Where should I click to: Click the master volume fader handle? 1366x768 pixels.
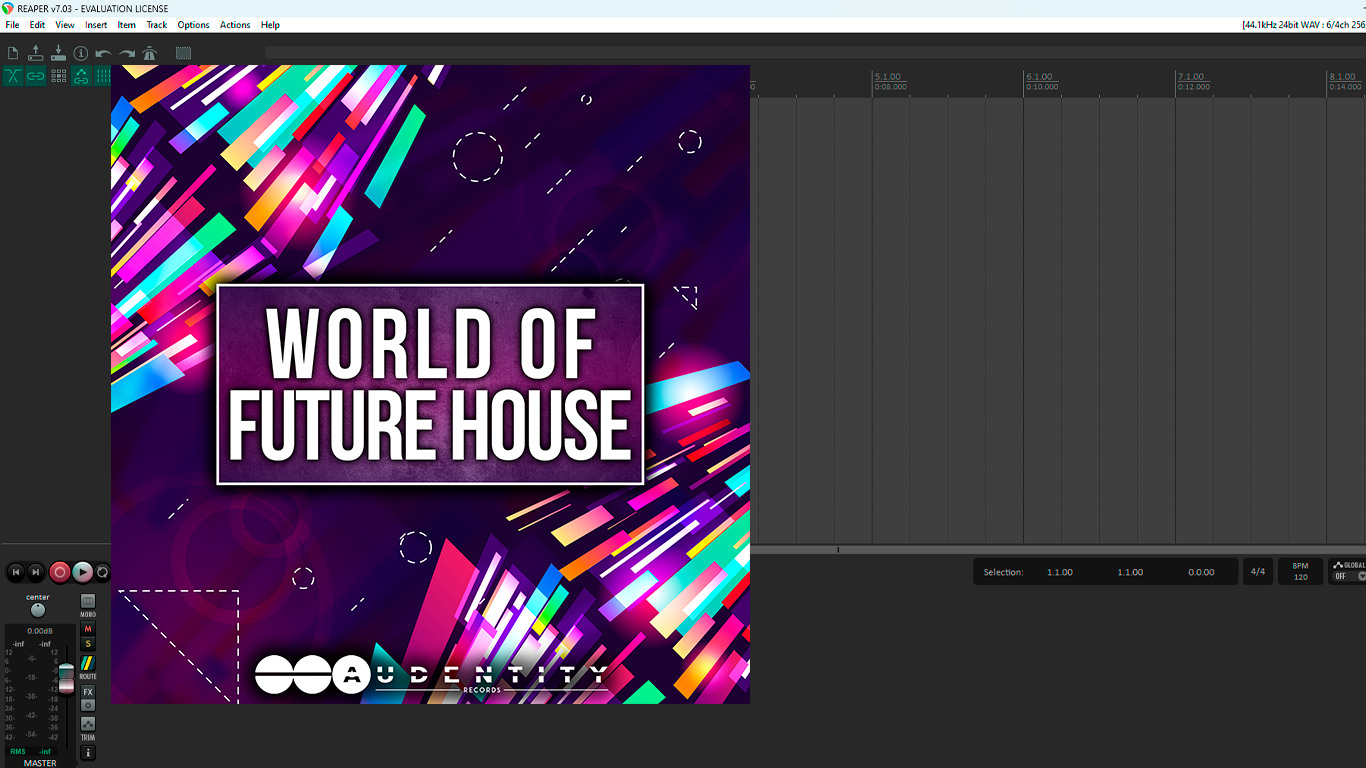click(x=66, y=677)
